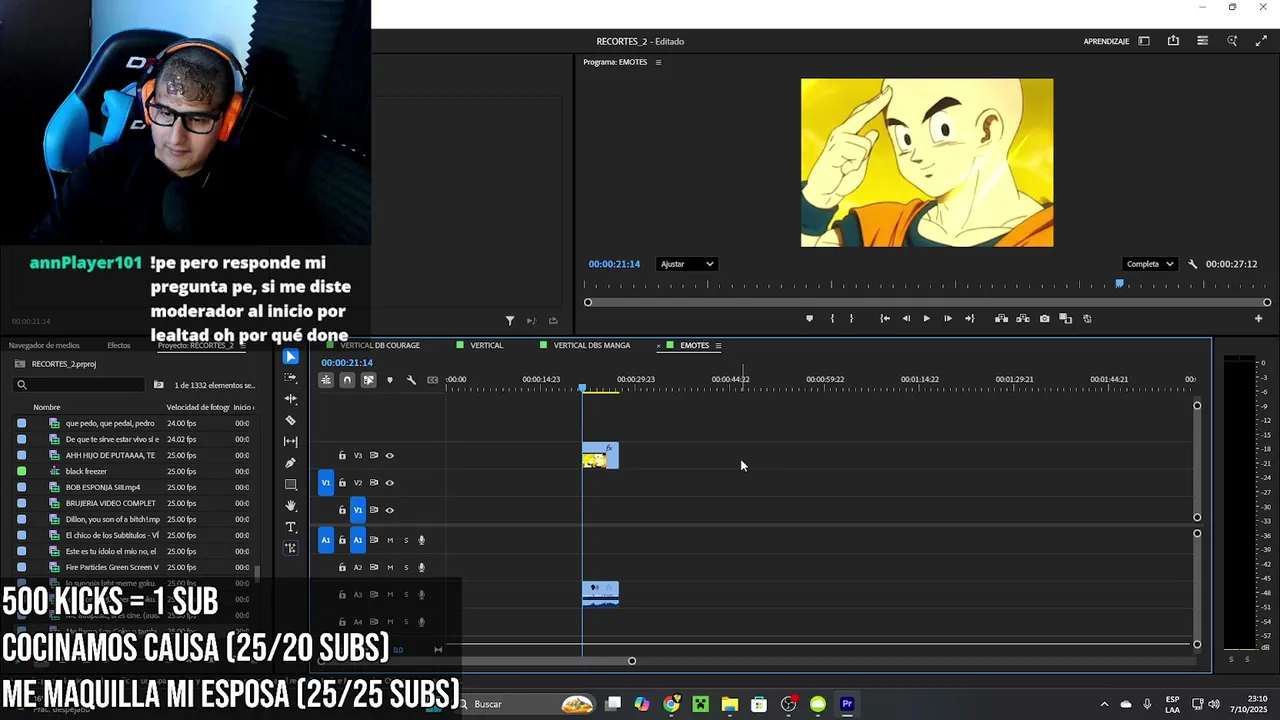Select the video clip on track V3

[600, 456]
